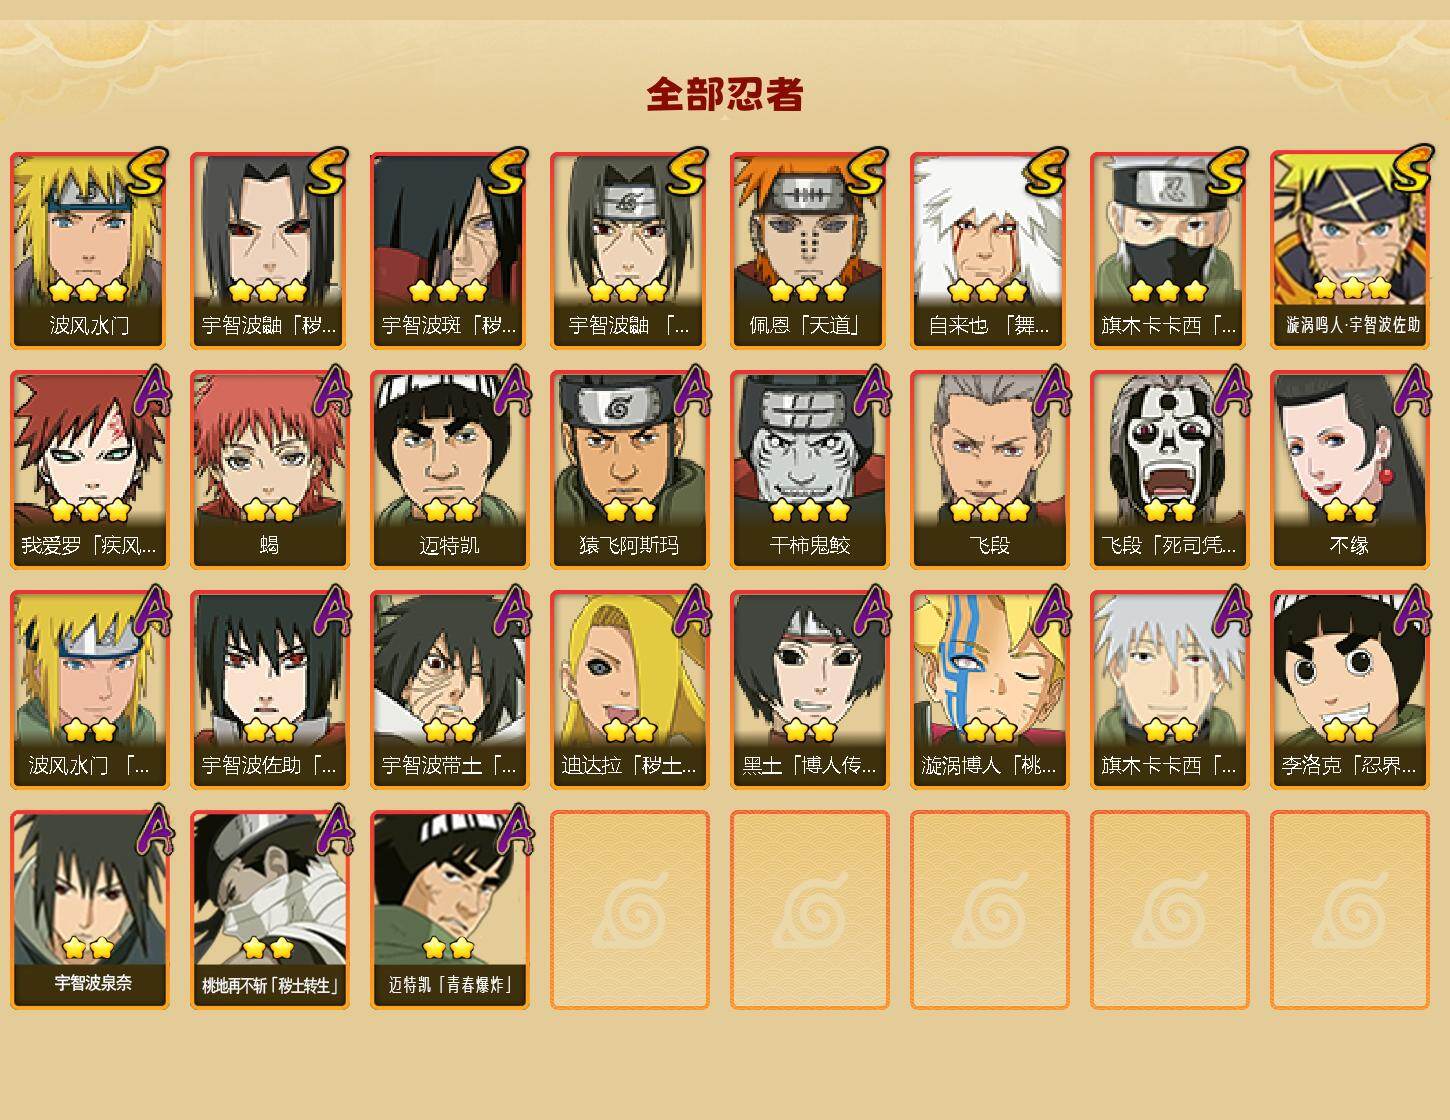Screen dimensions: 1450x1120
Task: Select the 不缘 ninja card
Action: pyautogui.click(x=1350, y=470)
